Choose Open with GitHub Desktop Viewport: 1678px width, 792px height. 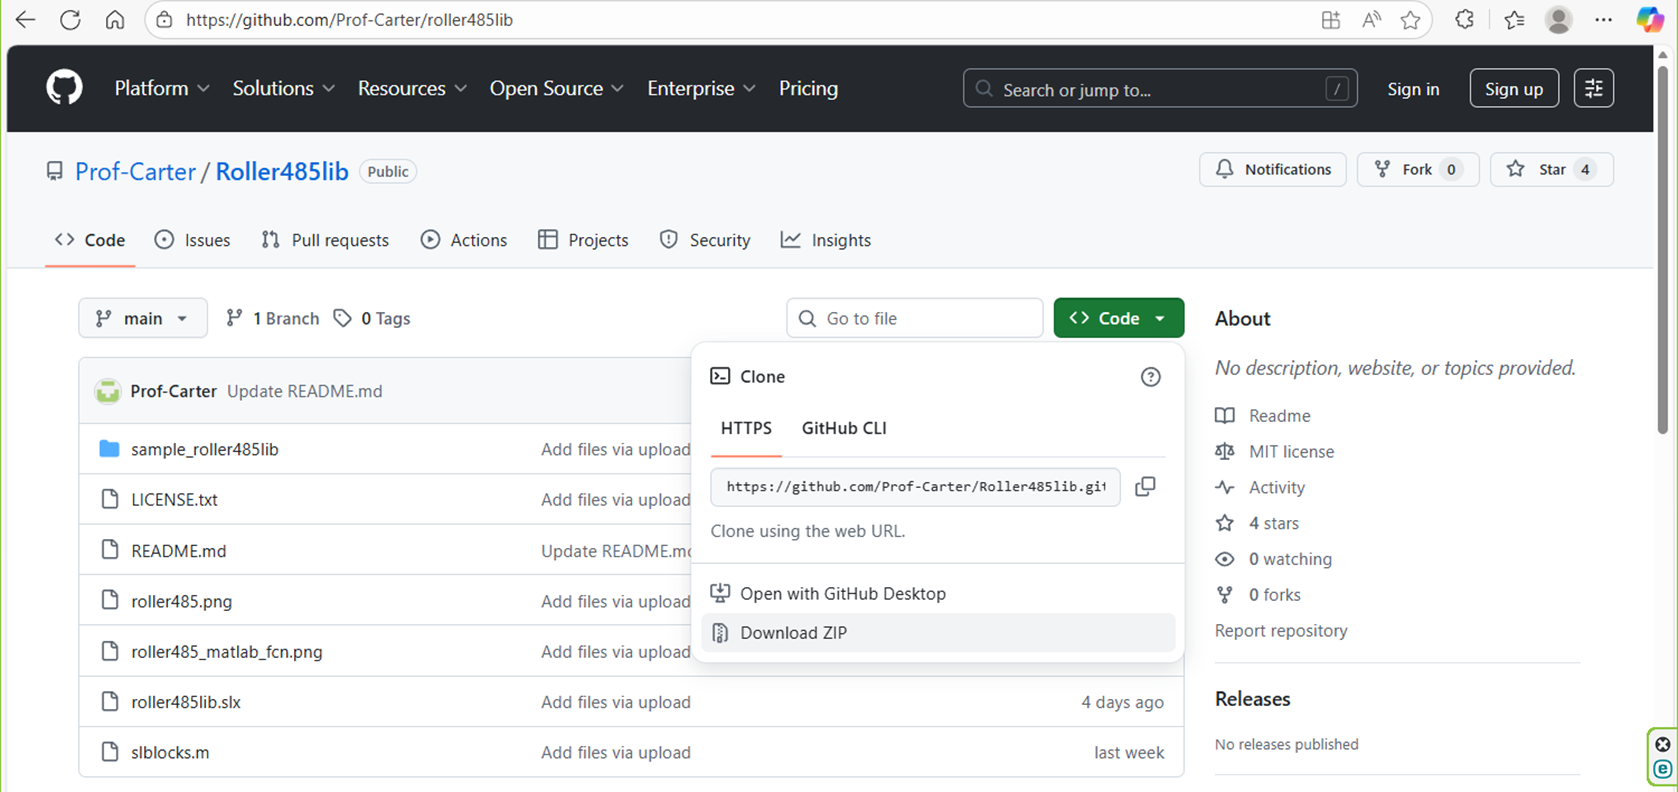pyautogui.click(x=938, y=593)
